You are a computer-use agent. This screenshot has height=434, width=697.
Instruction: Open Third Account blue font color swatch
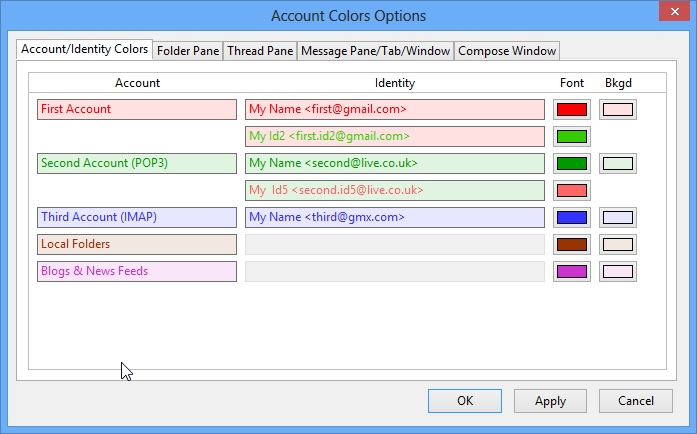(x=572, y=217)
